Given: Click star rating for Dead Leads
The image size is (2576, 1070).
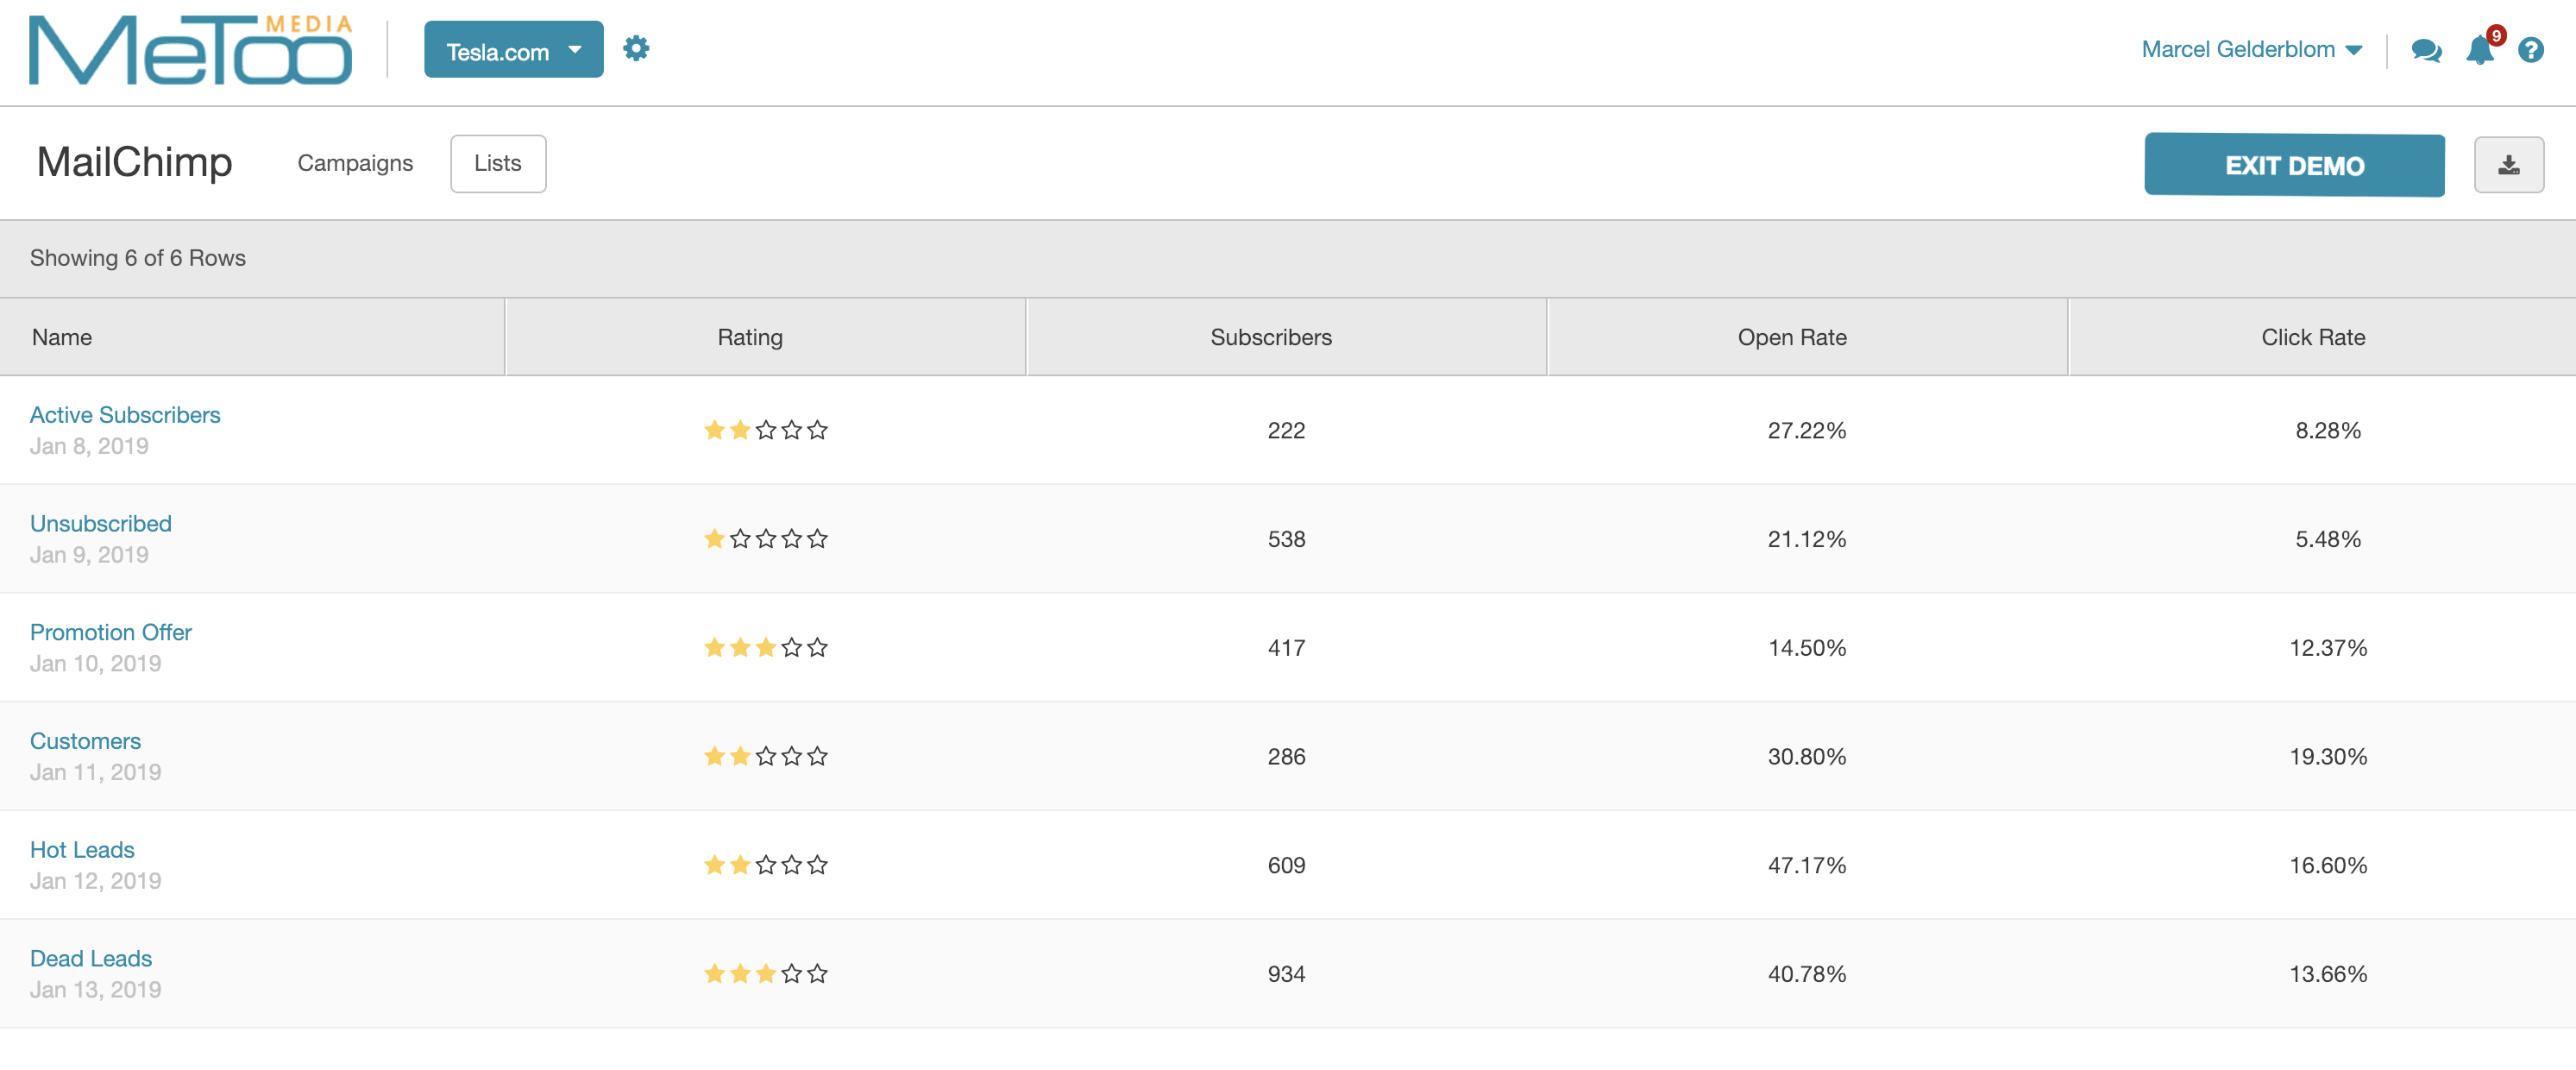Looking at the screenshot, I should [x=765, y=974].
